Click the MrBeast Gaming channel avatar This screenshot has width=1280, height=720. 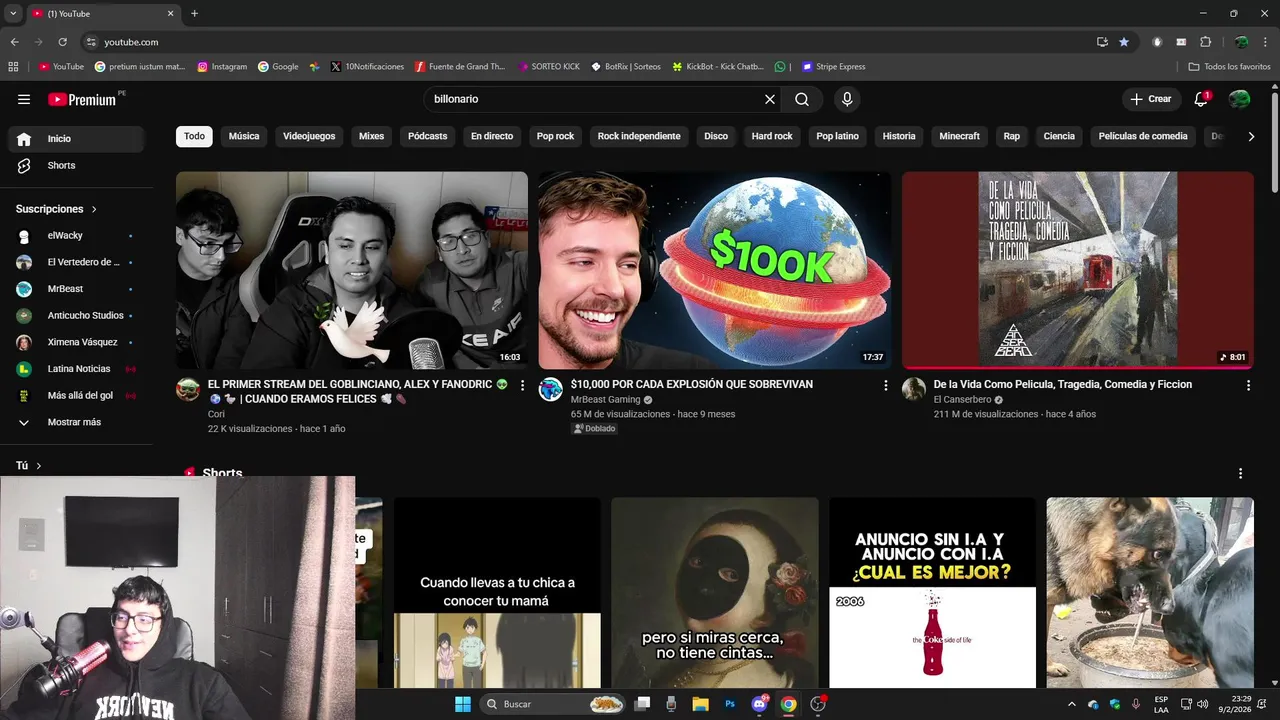(x=551, y=390)
